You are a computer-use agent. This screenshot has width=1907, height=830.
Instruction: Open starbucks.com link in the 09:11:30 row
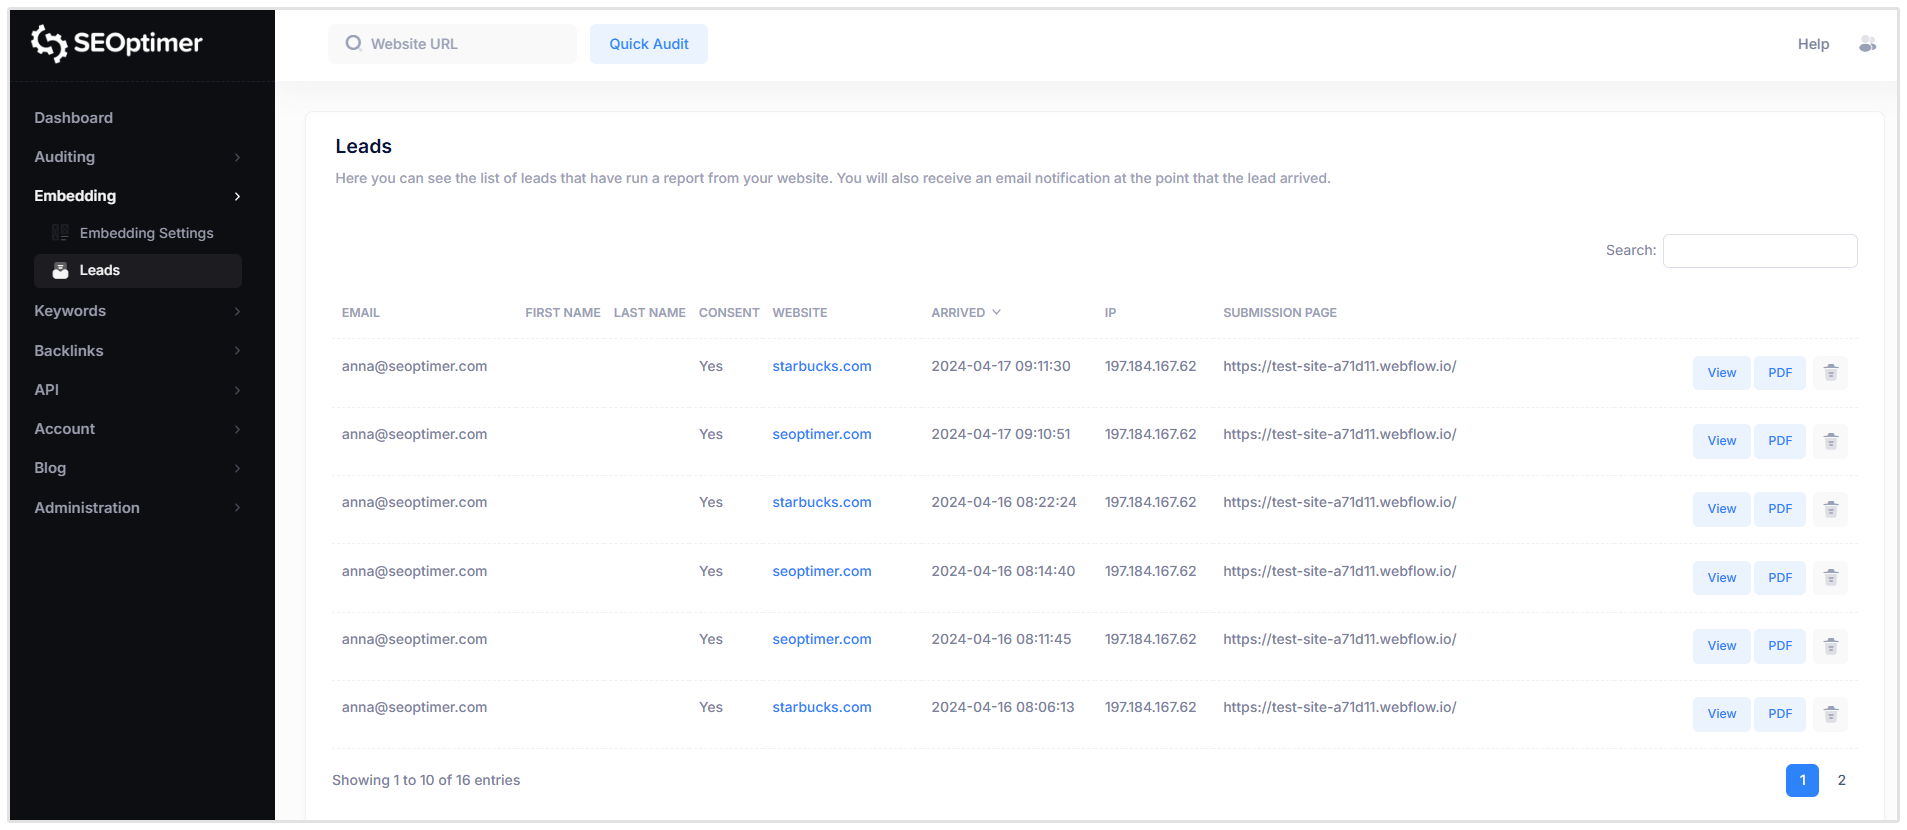(822, 366)
